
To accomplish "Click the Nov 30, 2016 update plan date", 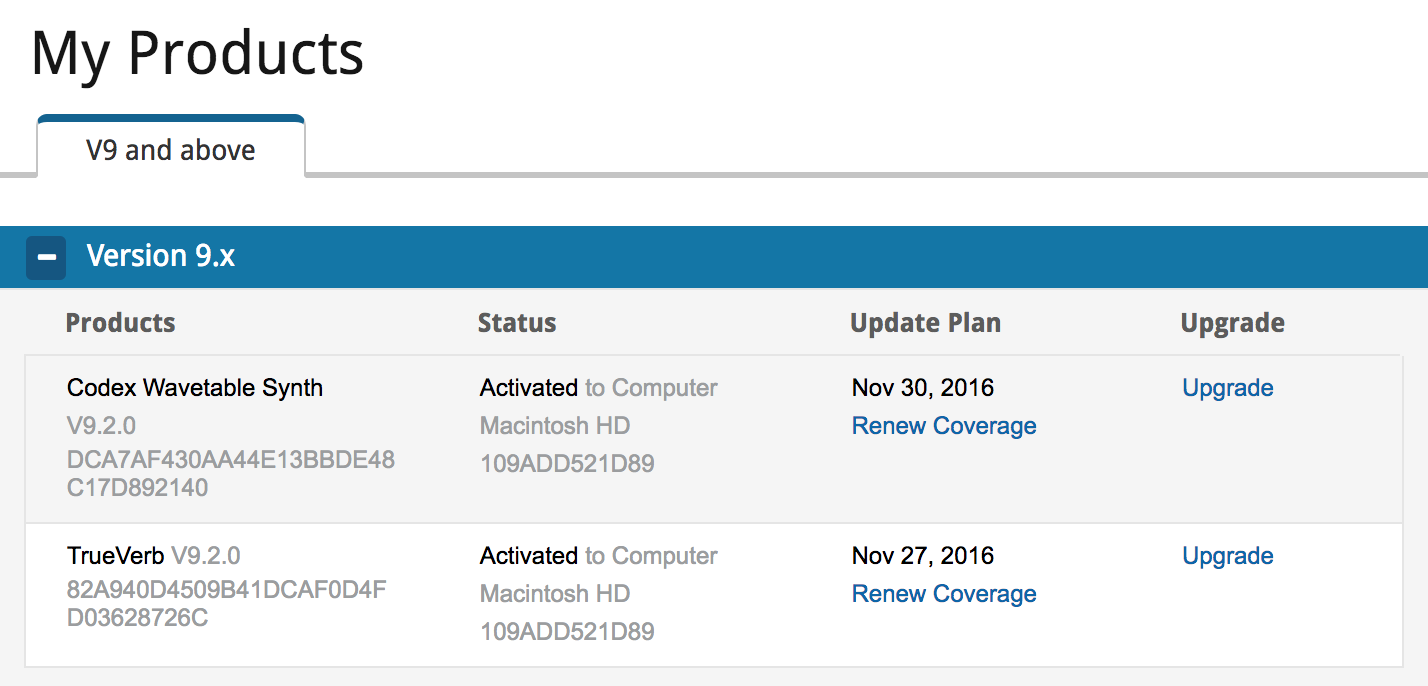I will pyautogui.click(x=923, y=388).
